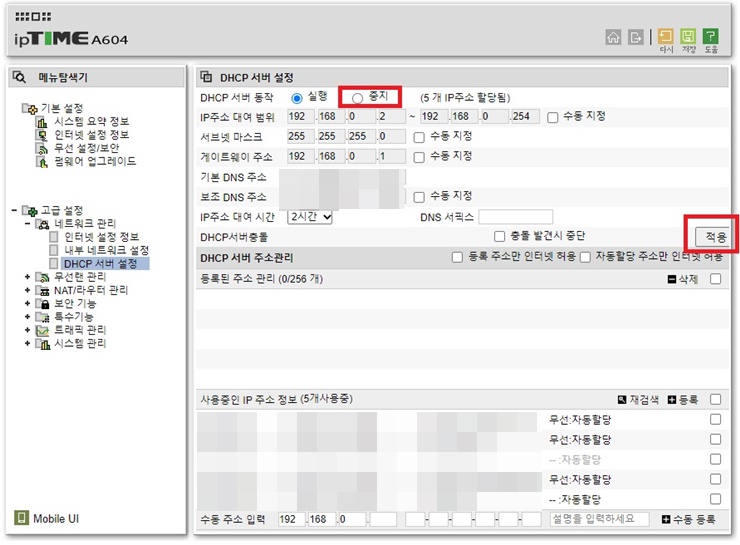The image size is (740, 545).
Task: Click the 무선랜 관리 folder icon
Action: tap(42, 277)
